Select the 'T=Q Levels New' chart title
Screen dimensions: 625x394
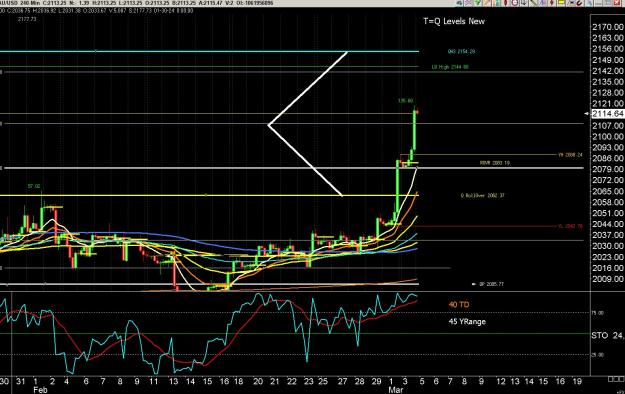coord(454,21)
